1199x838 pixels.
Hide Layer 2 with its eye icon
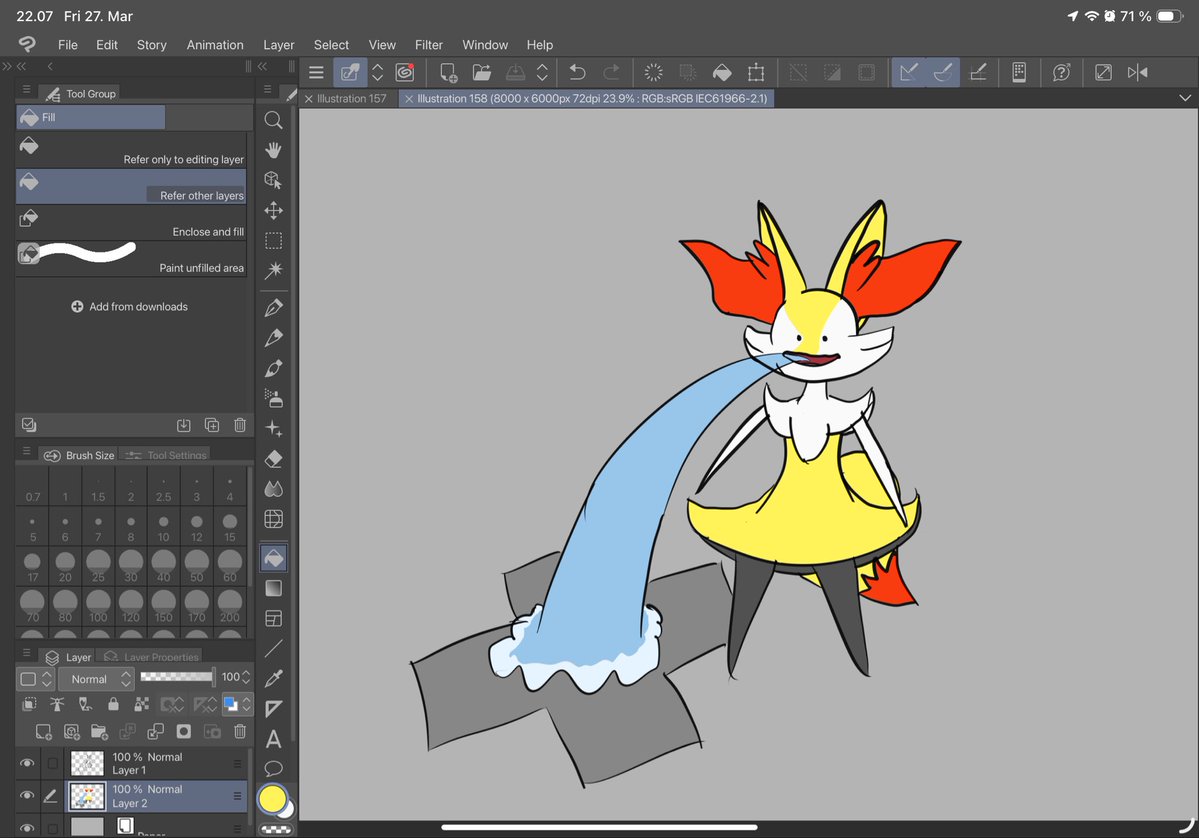pyautogui.click(x=27, y=795)
